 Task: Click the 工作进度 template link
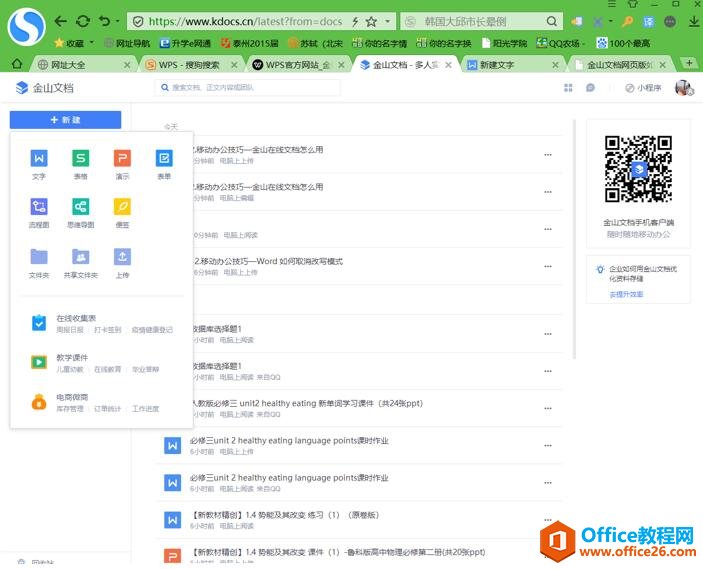pos(145,409)
